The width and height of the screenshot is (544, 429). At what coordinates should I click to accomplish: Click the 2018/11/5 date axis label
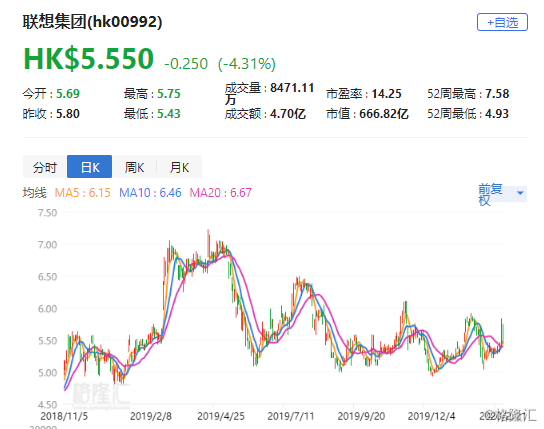[x=64, y=416]
